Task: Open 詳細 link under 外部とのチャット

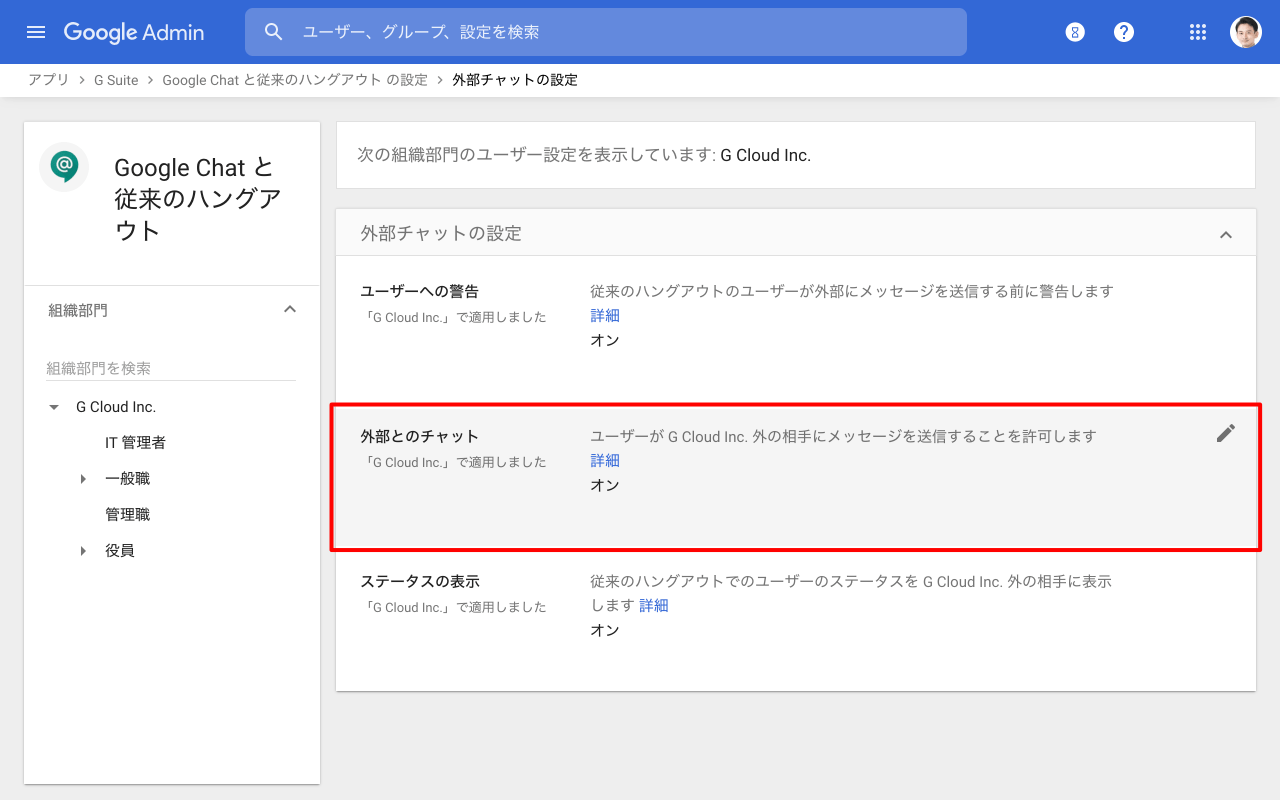Action: 605,461
